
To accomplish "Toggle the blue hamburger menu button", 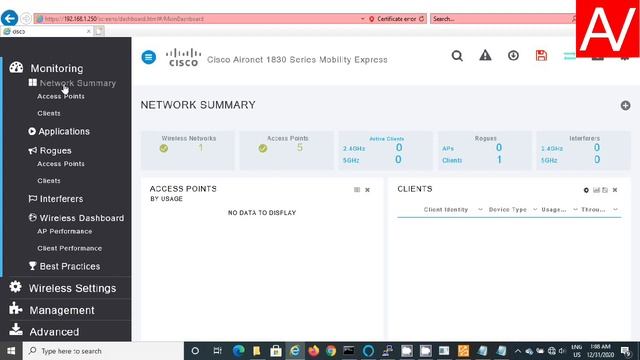I will 149,57.
